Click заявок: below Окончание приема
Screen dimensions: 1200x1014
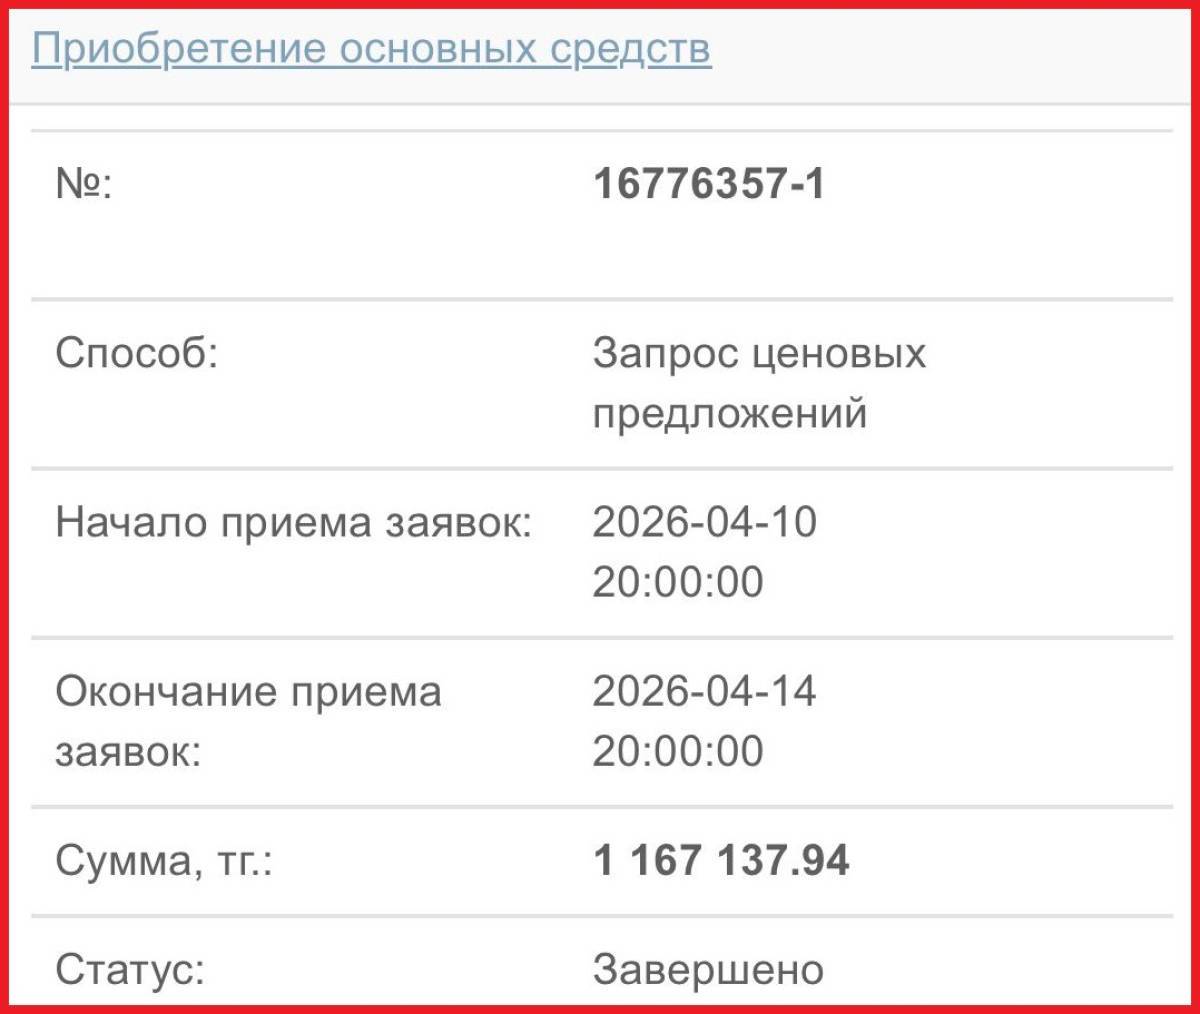(x=128, y=752)
